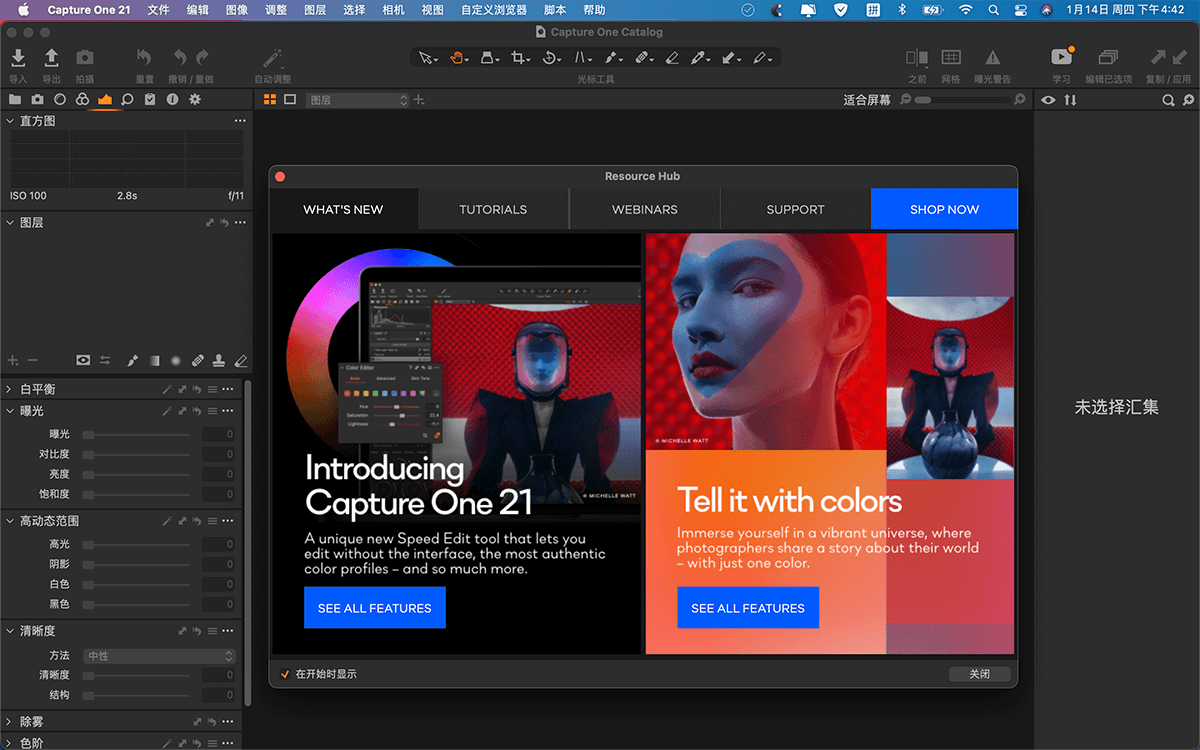Click the Before (之前) comparison icon
Viewport: 1200px width, 750px height.
pos(916,59)
